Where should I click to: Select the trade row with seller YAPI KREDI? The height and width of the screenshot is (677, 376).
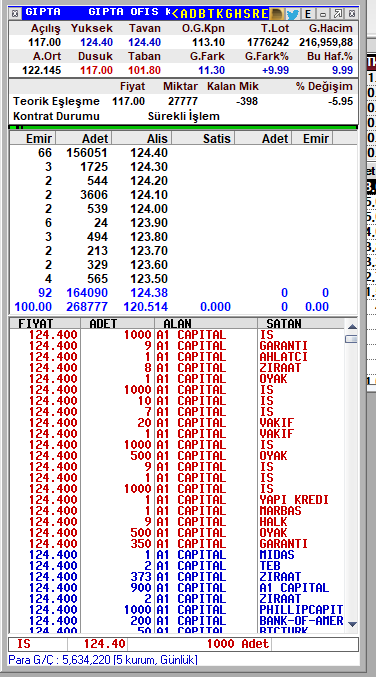tap(177, 500)
